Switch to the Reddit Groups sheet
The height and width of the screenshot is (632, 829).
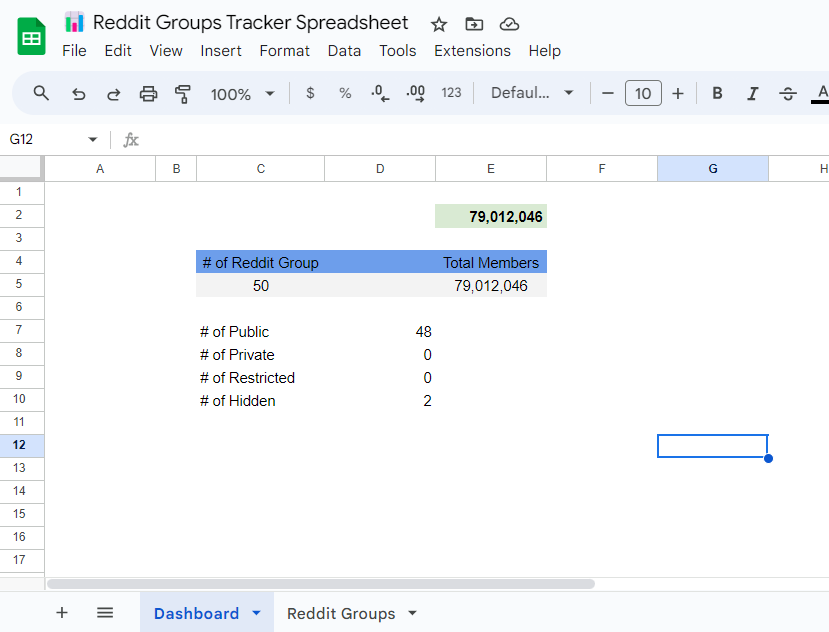point(341,613)
